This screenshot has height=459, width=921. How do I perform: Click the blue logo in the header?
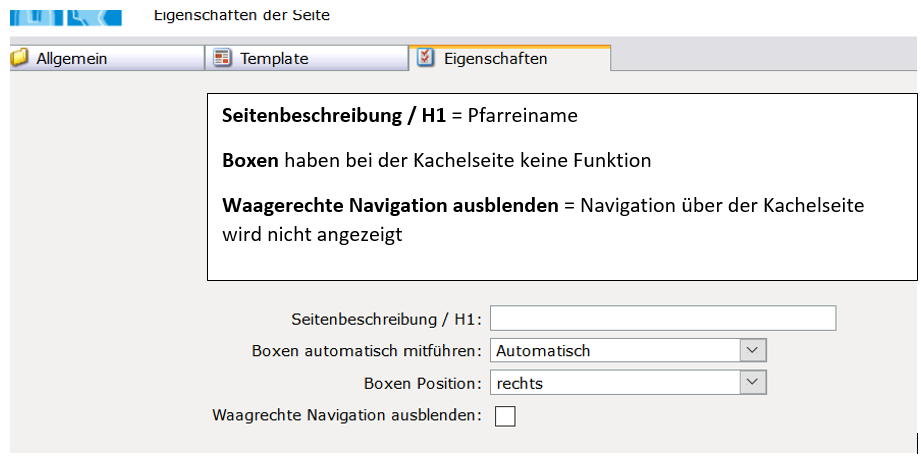(x=66, y=16)
